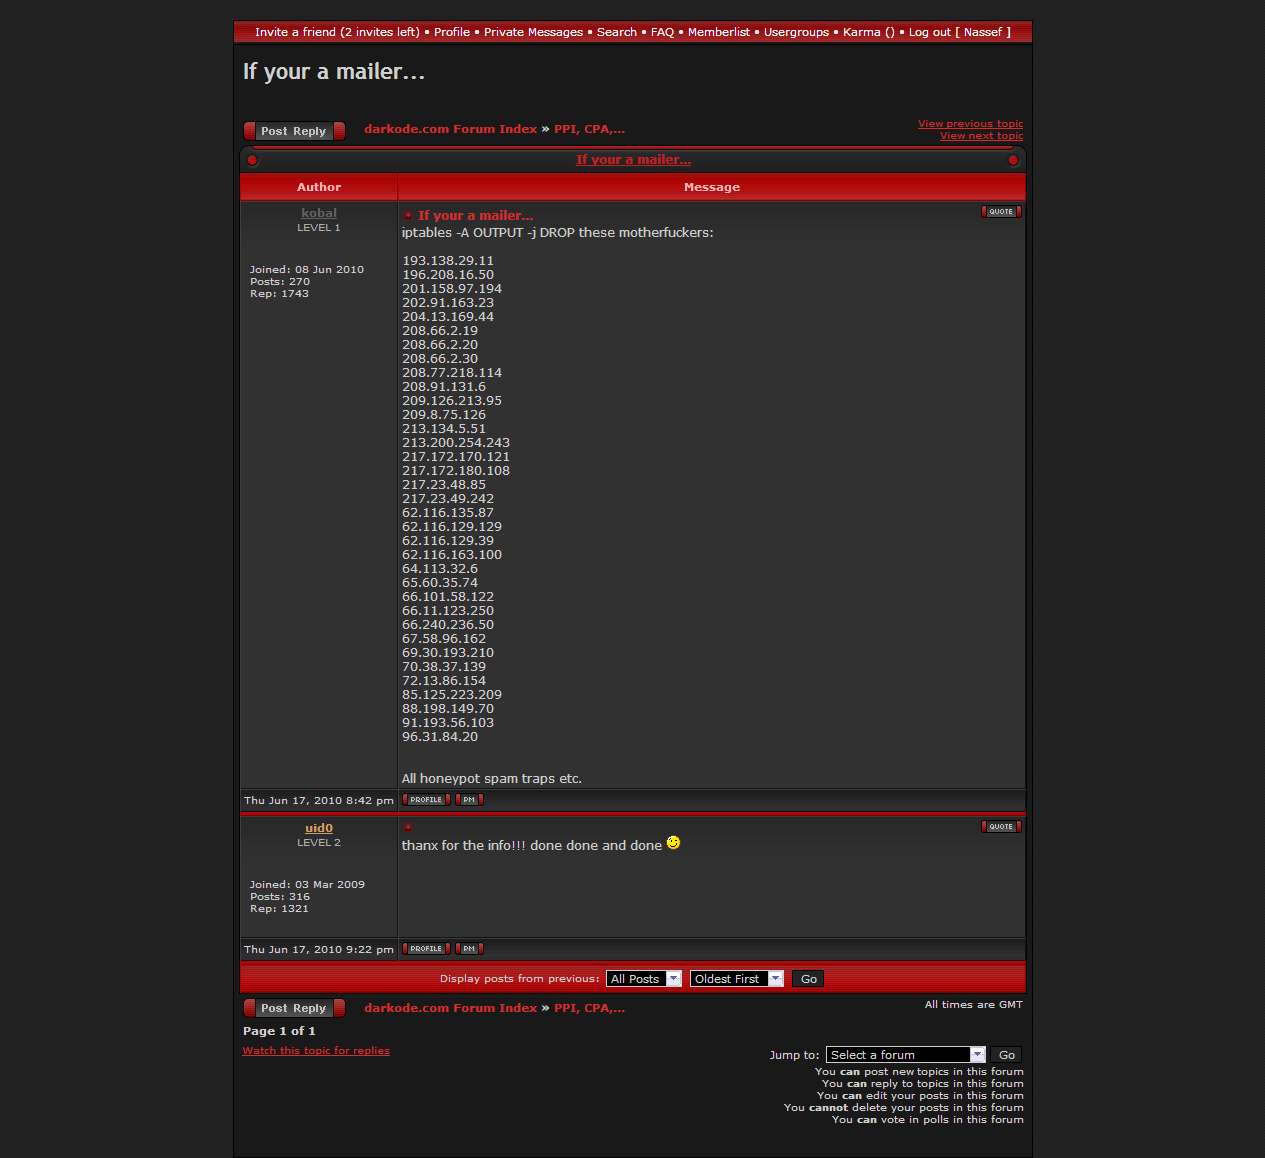Click the top Post Reply button

(x=294, y=131)
